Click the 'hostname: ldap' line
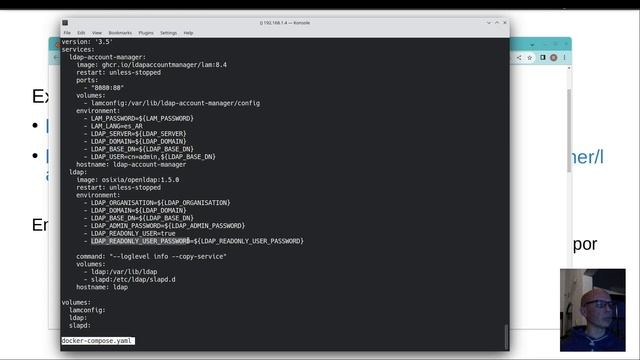This screenshot has height=360, width=640. pos(102,287)
